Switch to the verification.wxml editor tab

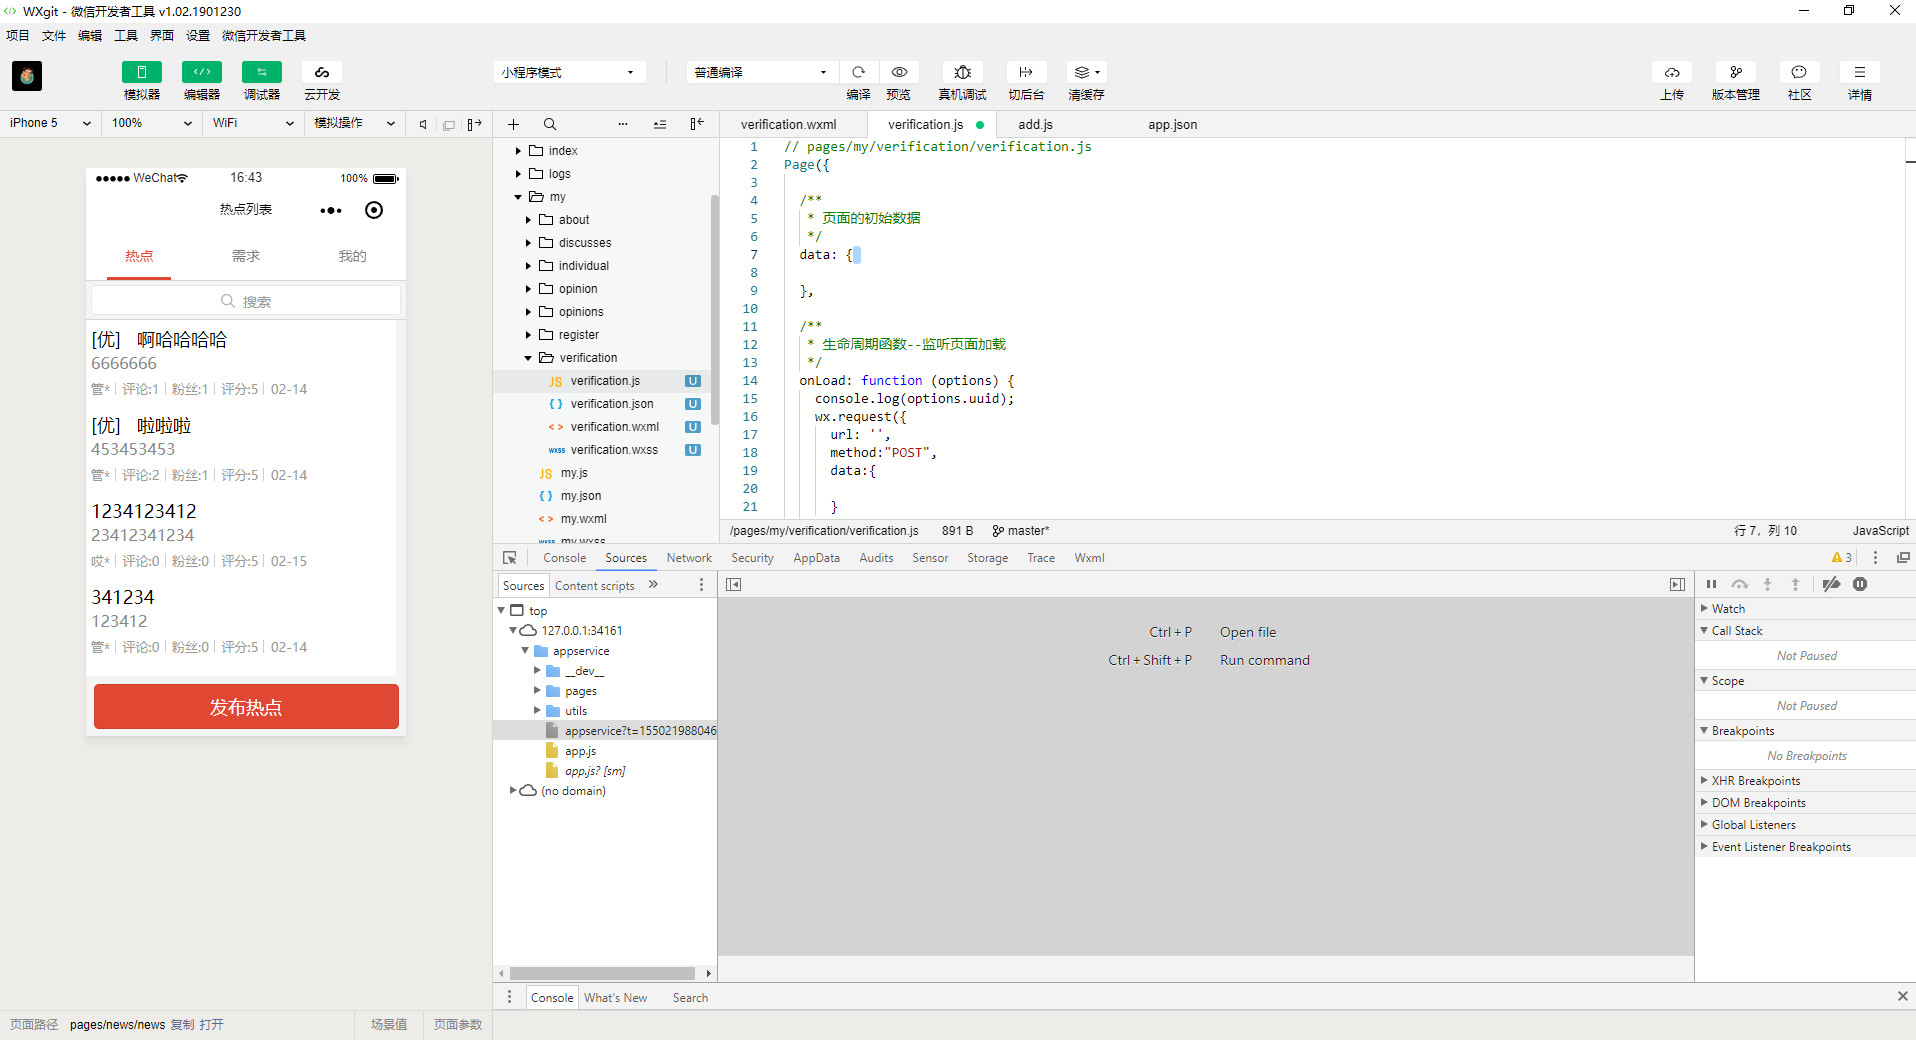click(788, 125)
